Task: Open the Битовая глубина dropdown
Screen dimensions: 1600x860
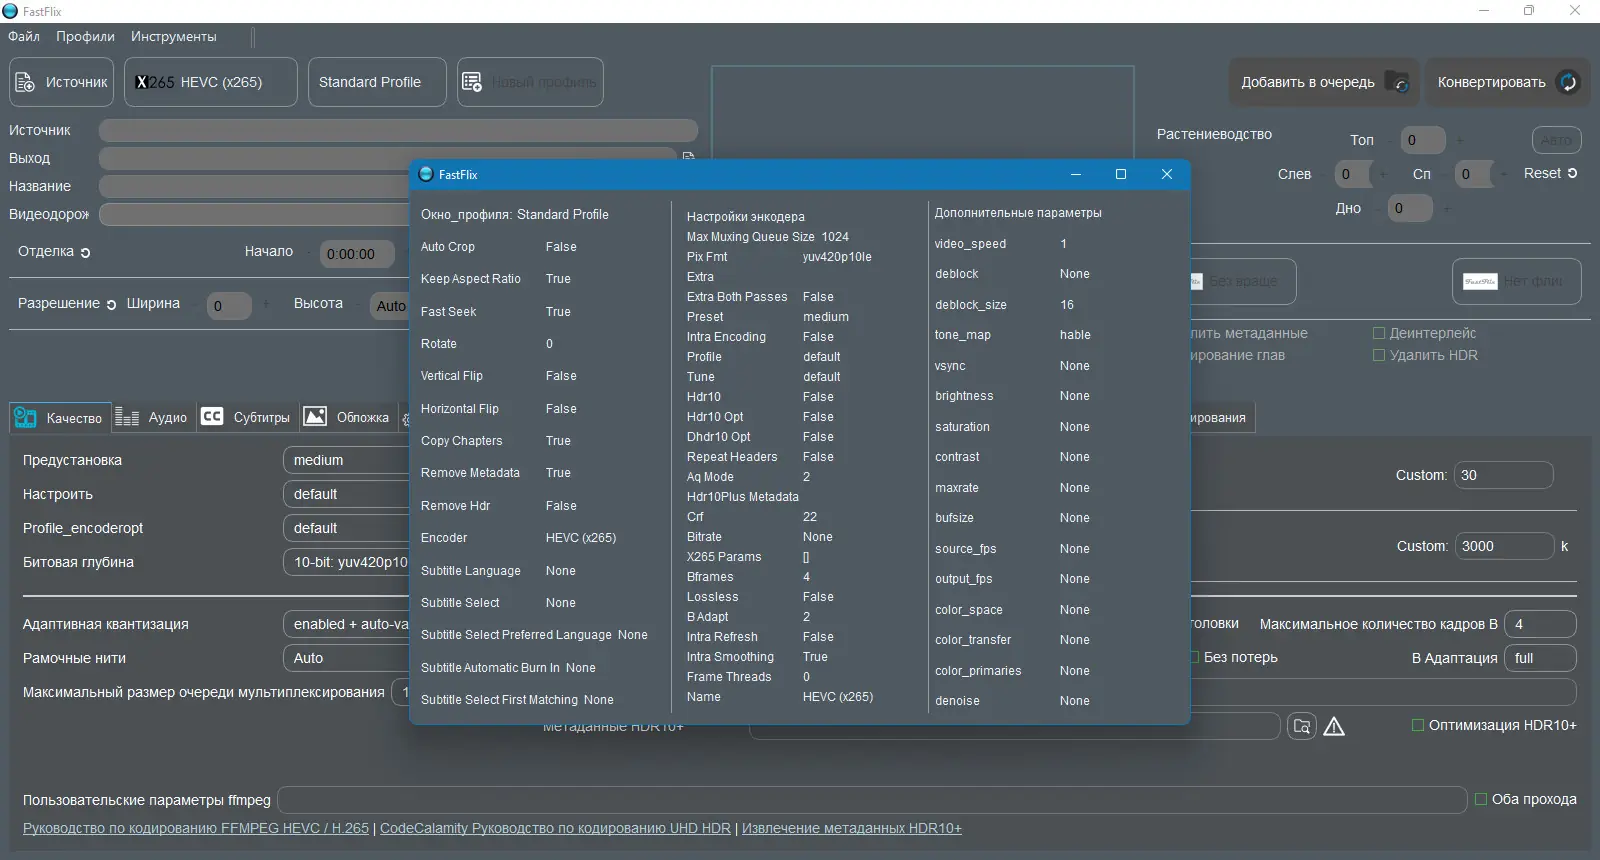Action: coord(346,562)
